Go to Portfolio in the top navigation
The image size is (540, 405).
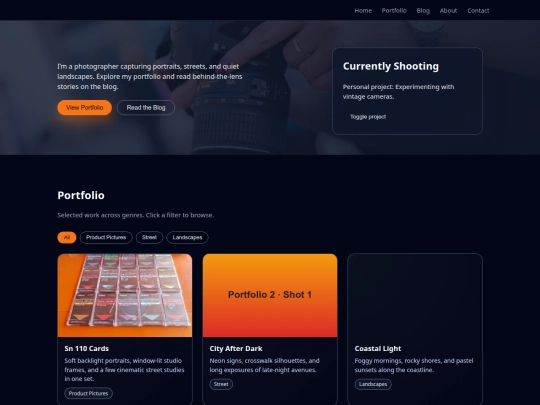coord(394,11)
